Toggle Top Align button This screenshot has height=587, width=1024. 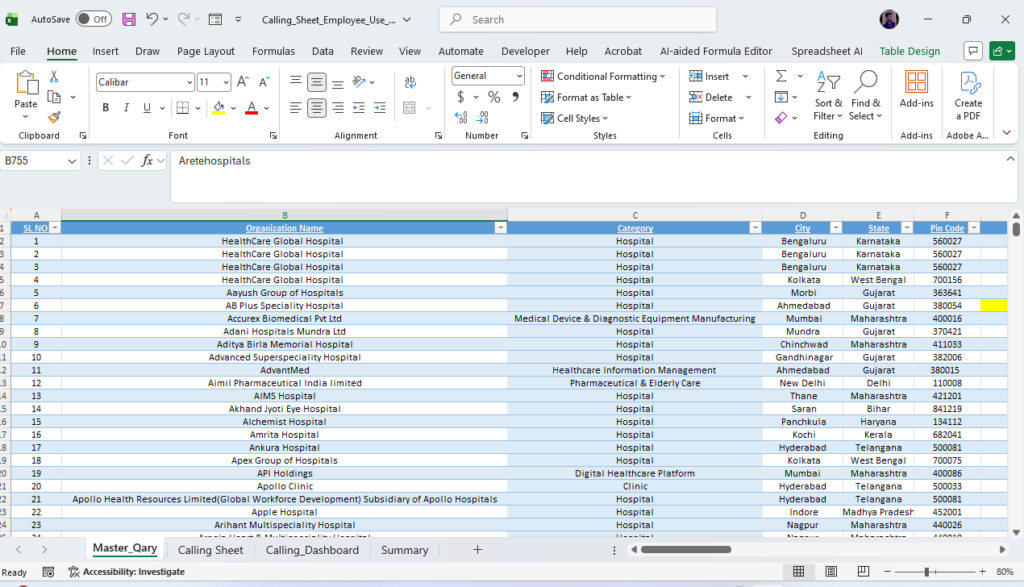[296, 82]
